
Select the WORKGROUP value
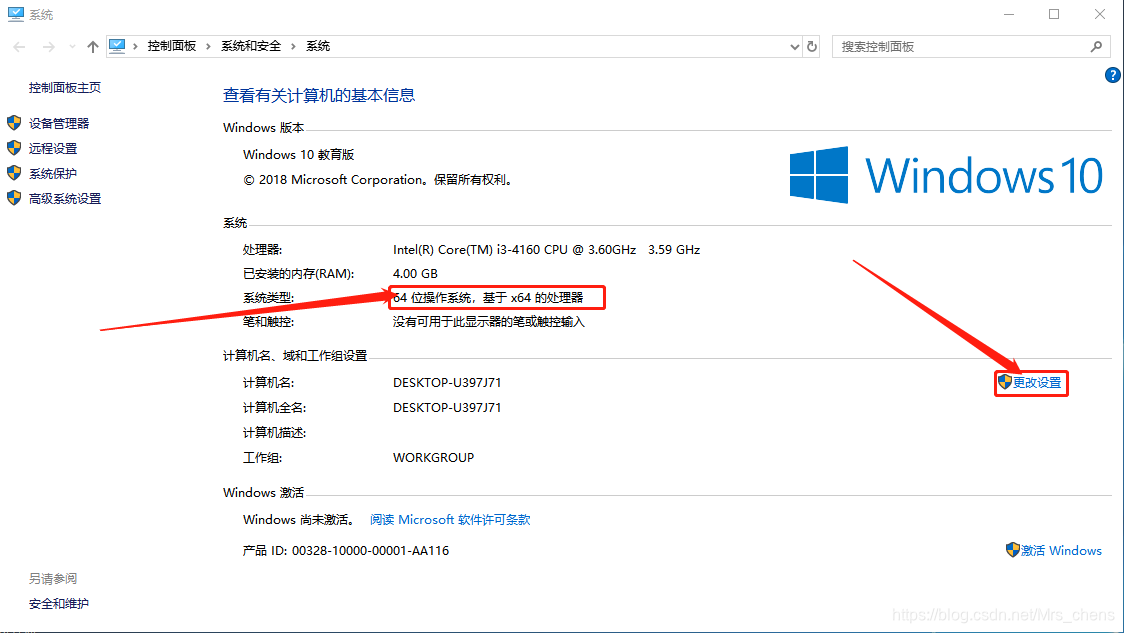(x=434, y=457)
